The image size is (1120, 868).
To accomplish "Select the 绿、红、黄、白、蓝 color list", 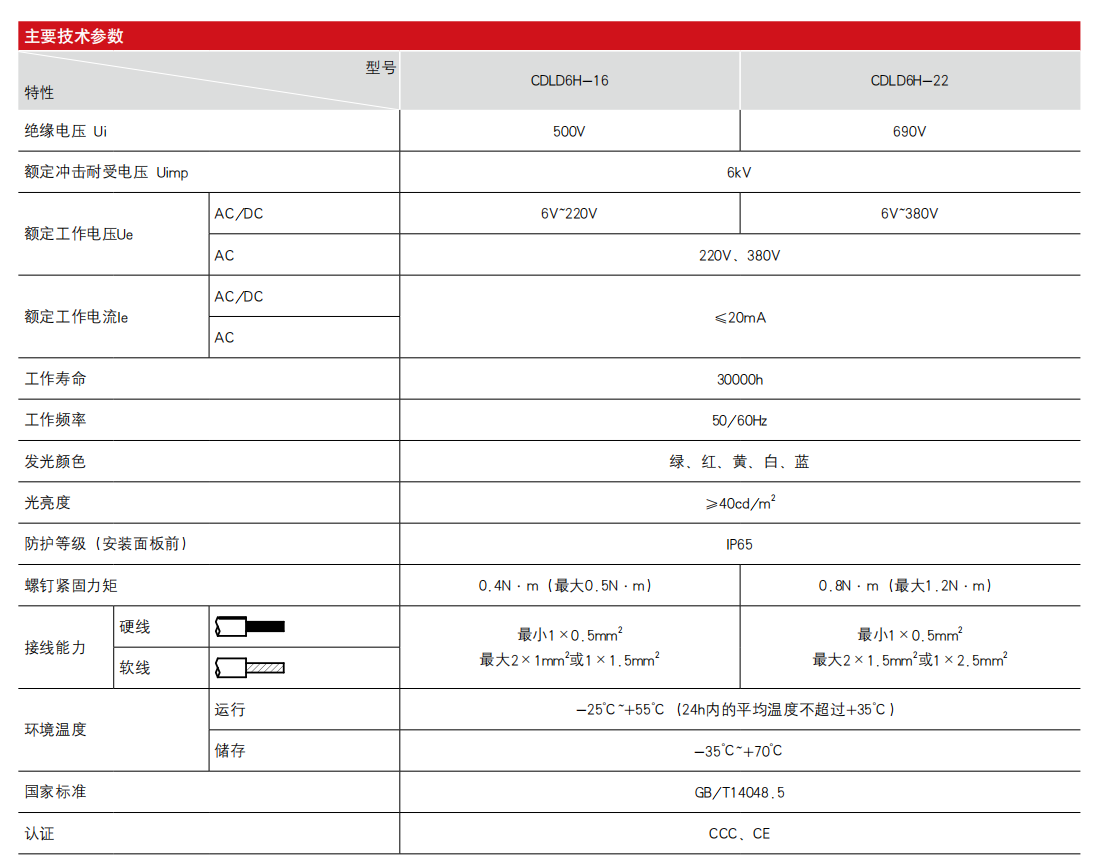I will pyautogui.click(x=739, y=462).
